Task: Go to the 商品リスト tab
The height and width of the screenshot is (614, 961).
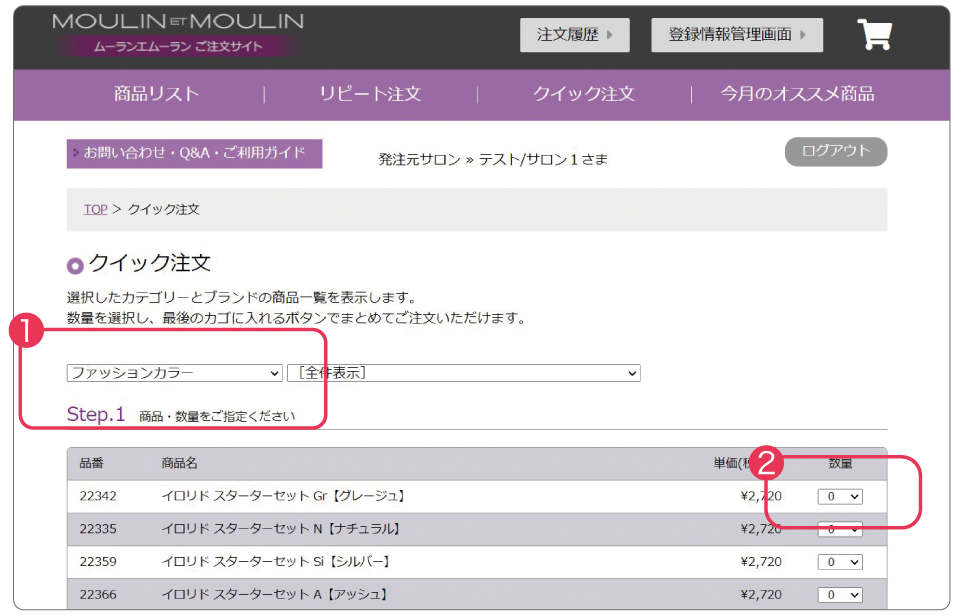Action: point(156,94)
